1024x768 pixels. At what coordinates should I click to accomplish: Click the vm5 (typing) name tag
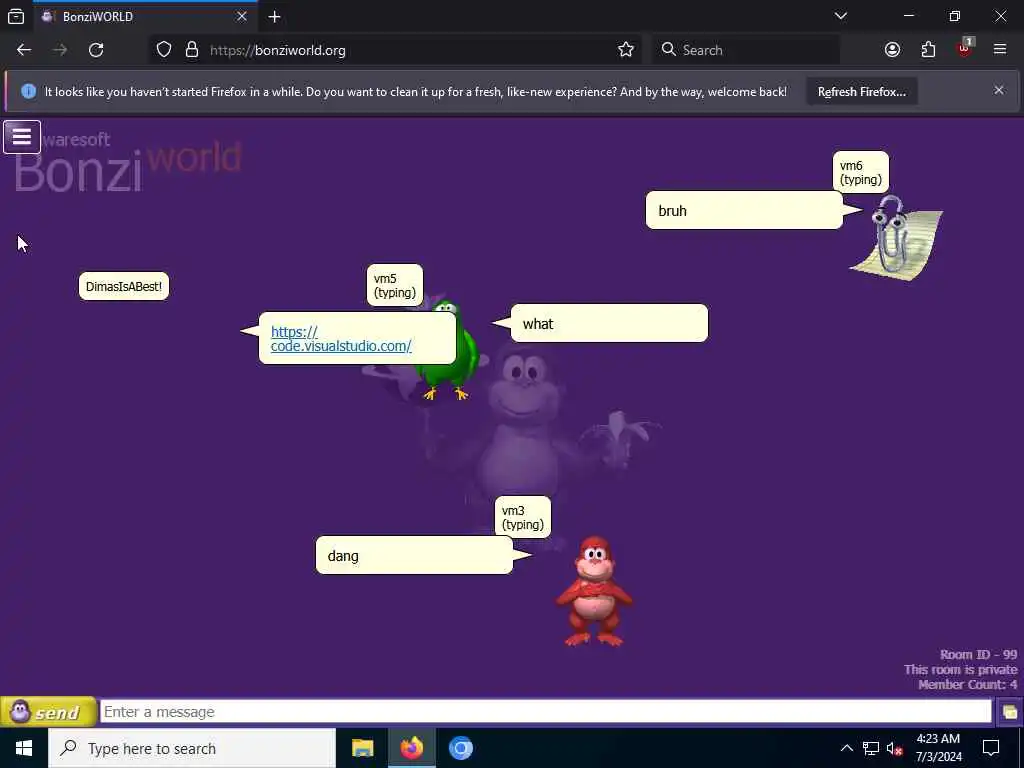[x=394, y=285]
